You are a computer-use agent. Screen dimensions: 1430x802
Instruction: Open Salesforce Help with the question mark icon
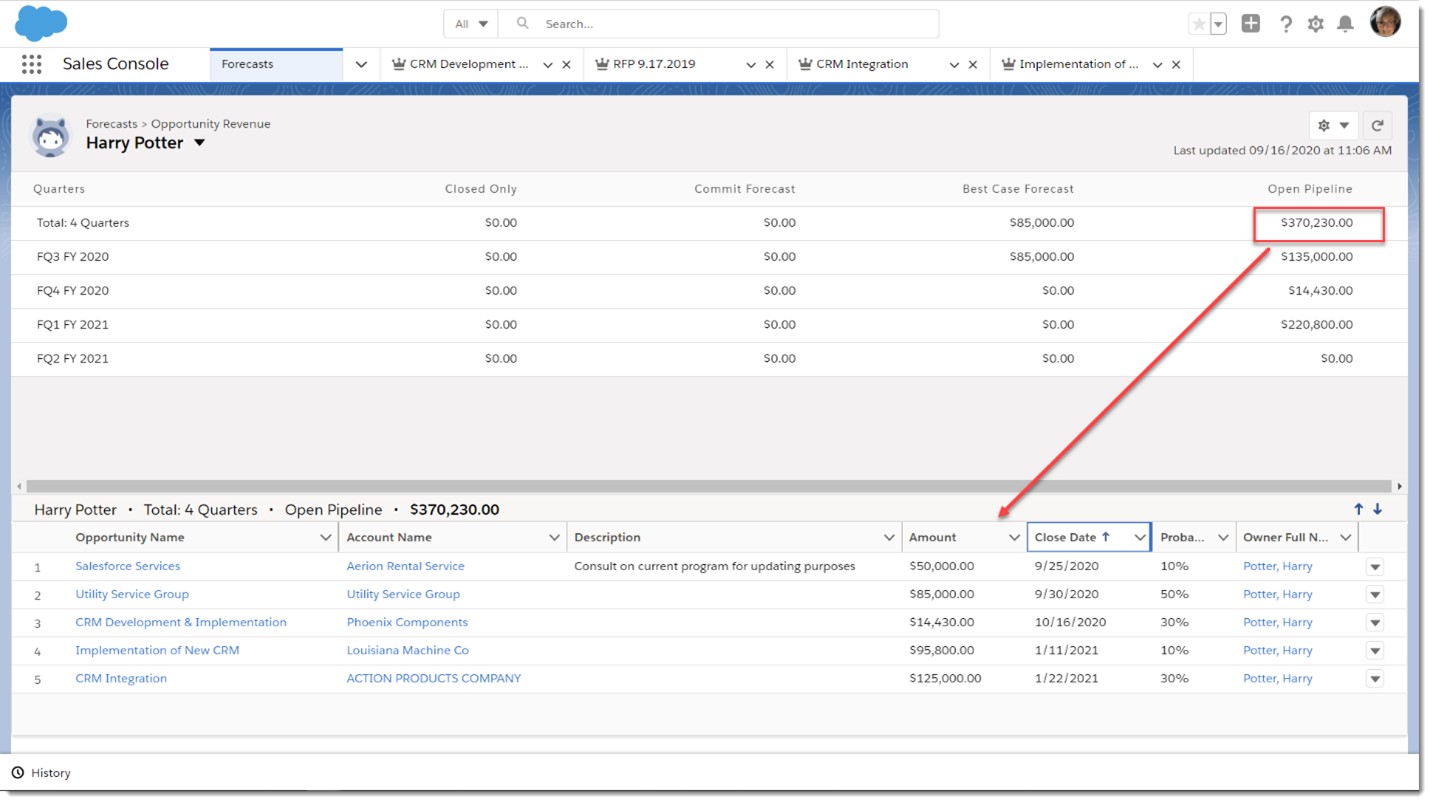1286,22
